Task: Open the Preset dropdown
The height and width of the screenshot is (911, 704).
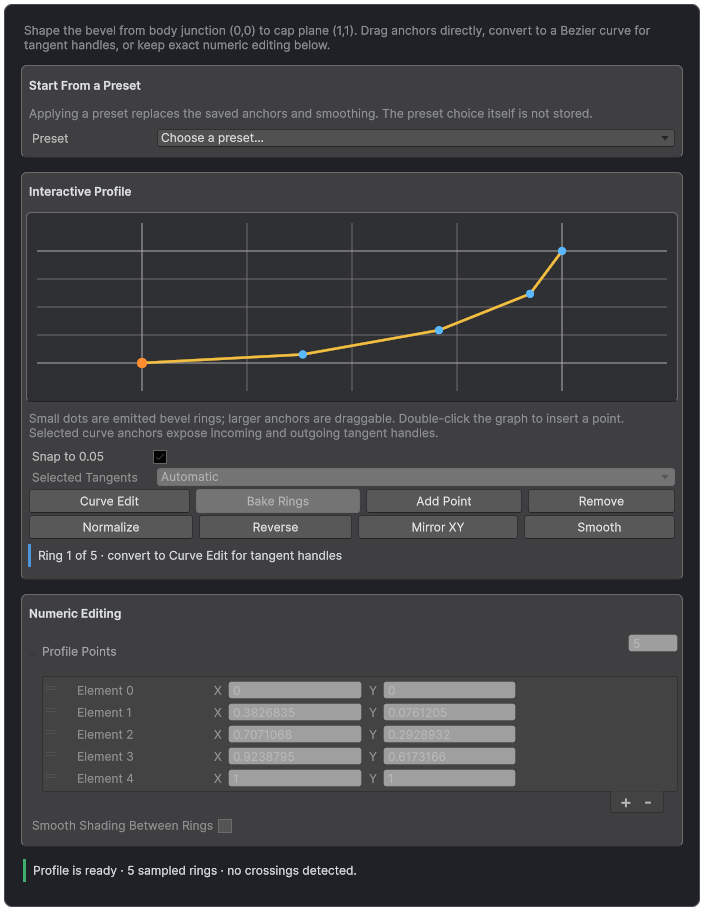Action: 415,138
